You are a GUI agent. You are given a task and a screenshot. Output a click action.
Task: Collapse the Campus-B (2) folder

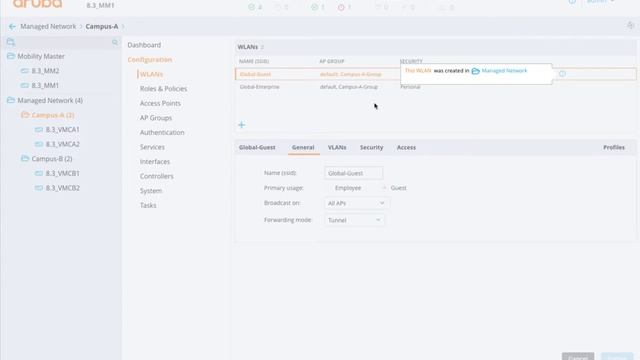pos(25,159)
